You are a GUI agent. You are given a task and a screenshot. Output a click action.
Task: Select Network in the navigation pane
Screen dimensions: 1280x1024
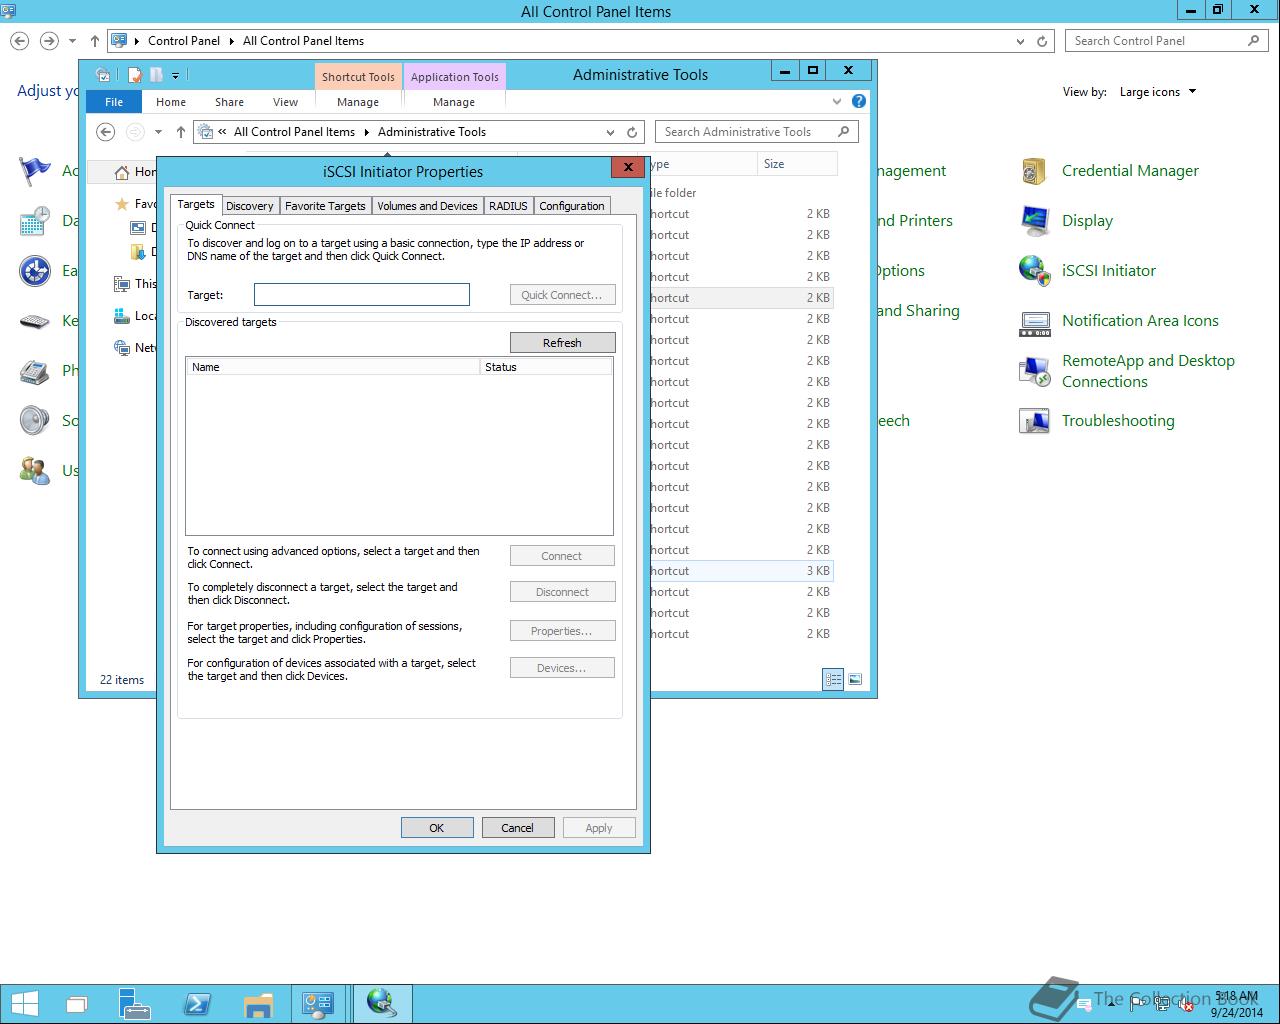(135, 348)
